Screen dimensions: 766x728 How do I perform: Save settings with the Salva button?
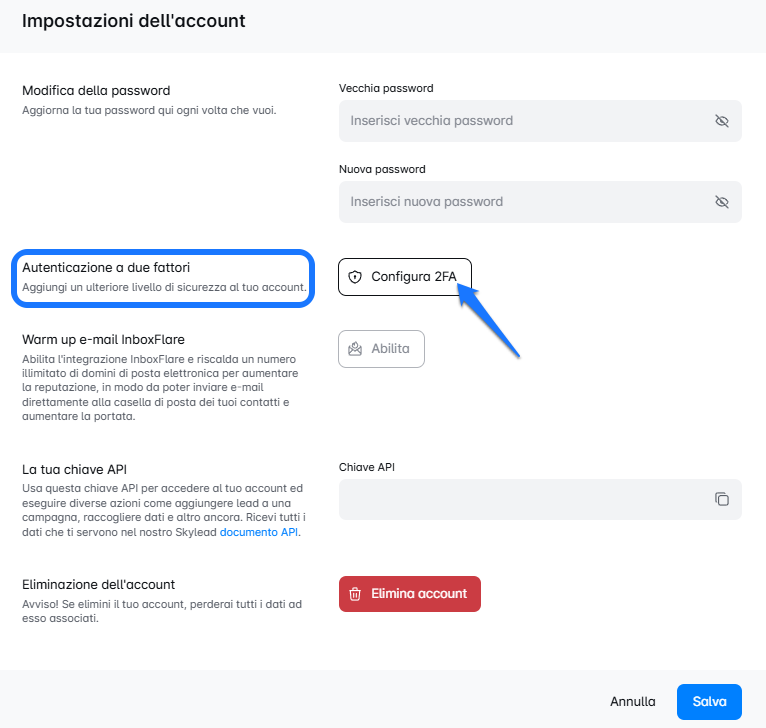pos(709,702)
